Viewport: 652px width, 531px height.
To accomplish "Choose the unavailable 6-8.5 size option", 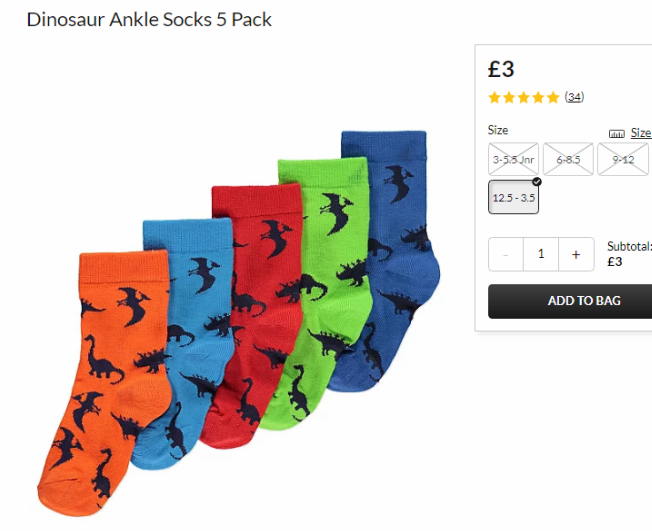I will tap(568, 159).
